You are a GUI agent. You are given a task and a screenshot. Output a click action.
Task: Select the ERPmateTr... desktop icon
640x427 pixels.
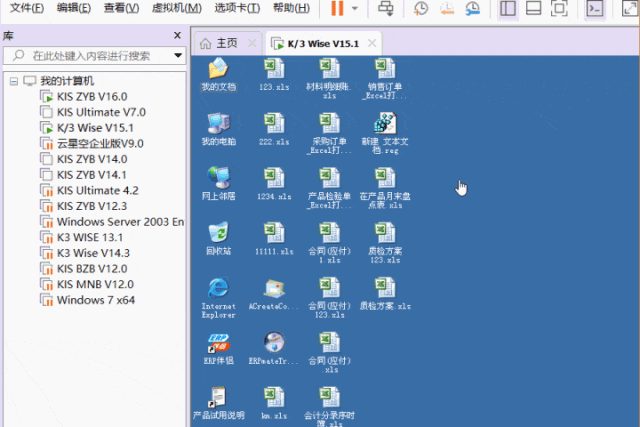[x=274, y=349]
